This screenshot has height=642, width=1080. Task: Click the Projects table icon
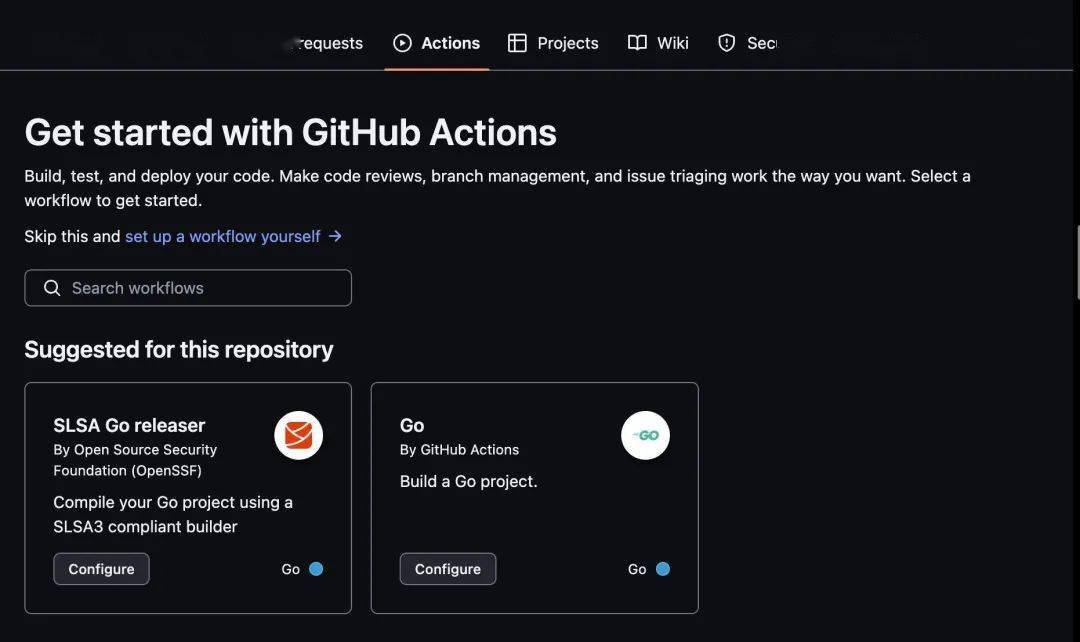click(517, 43)
